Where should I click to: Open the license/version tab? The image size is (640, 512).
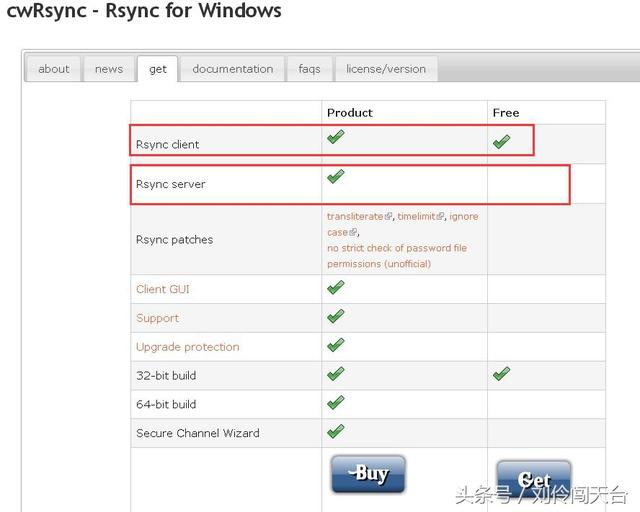[386, 69]
